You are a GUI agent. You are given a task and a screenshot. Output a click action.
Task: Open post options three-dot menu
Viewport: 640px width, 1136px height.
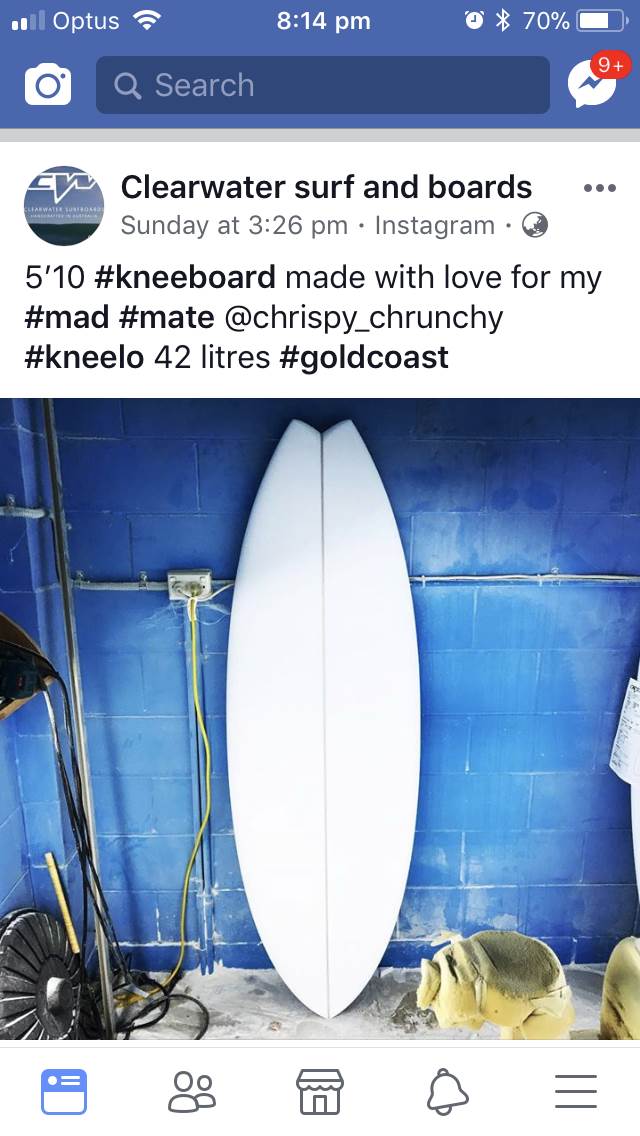(599, 188)
